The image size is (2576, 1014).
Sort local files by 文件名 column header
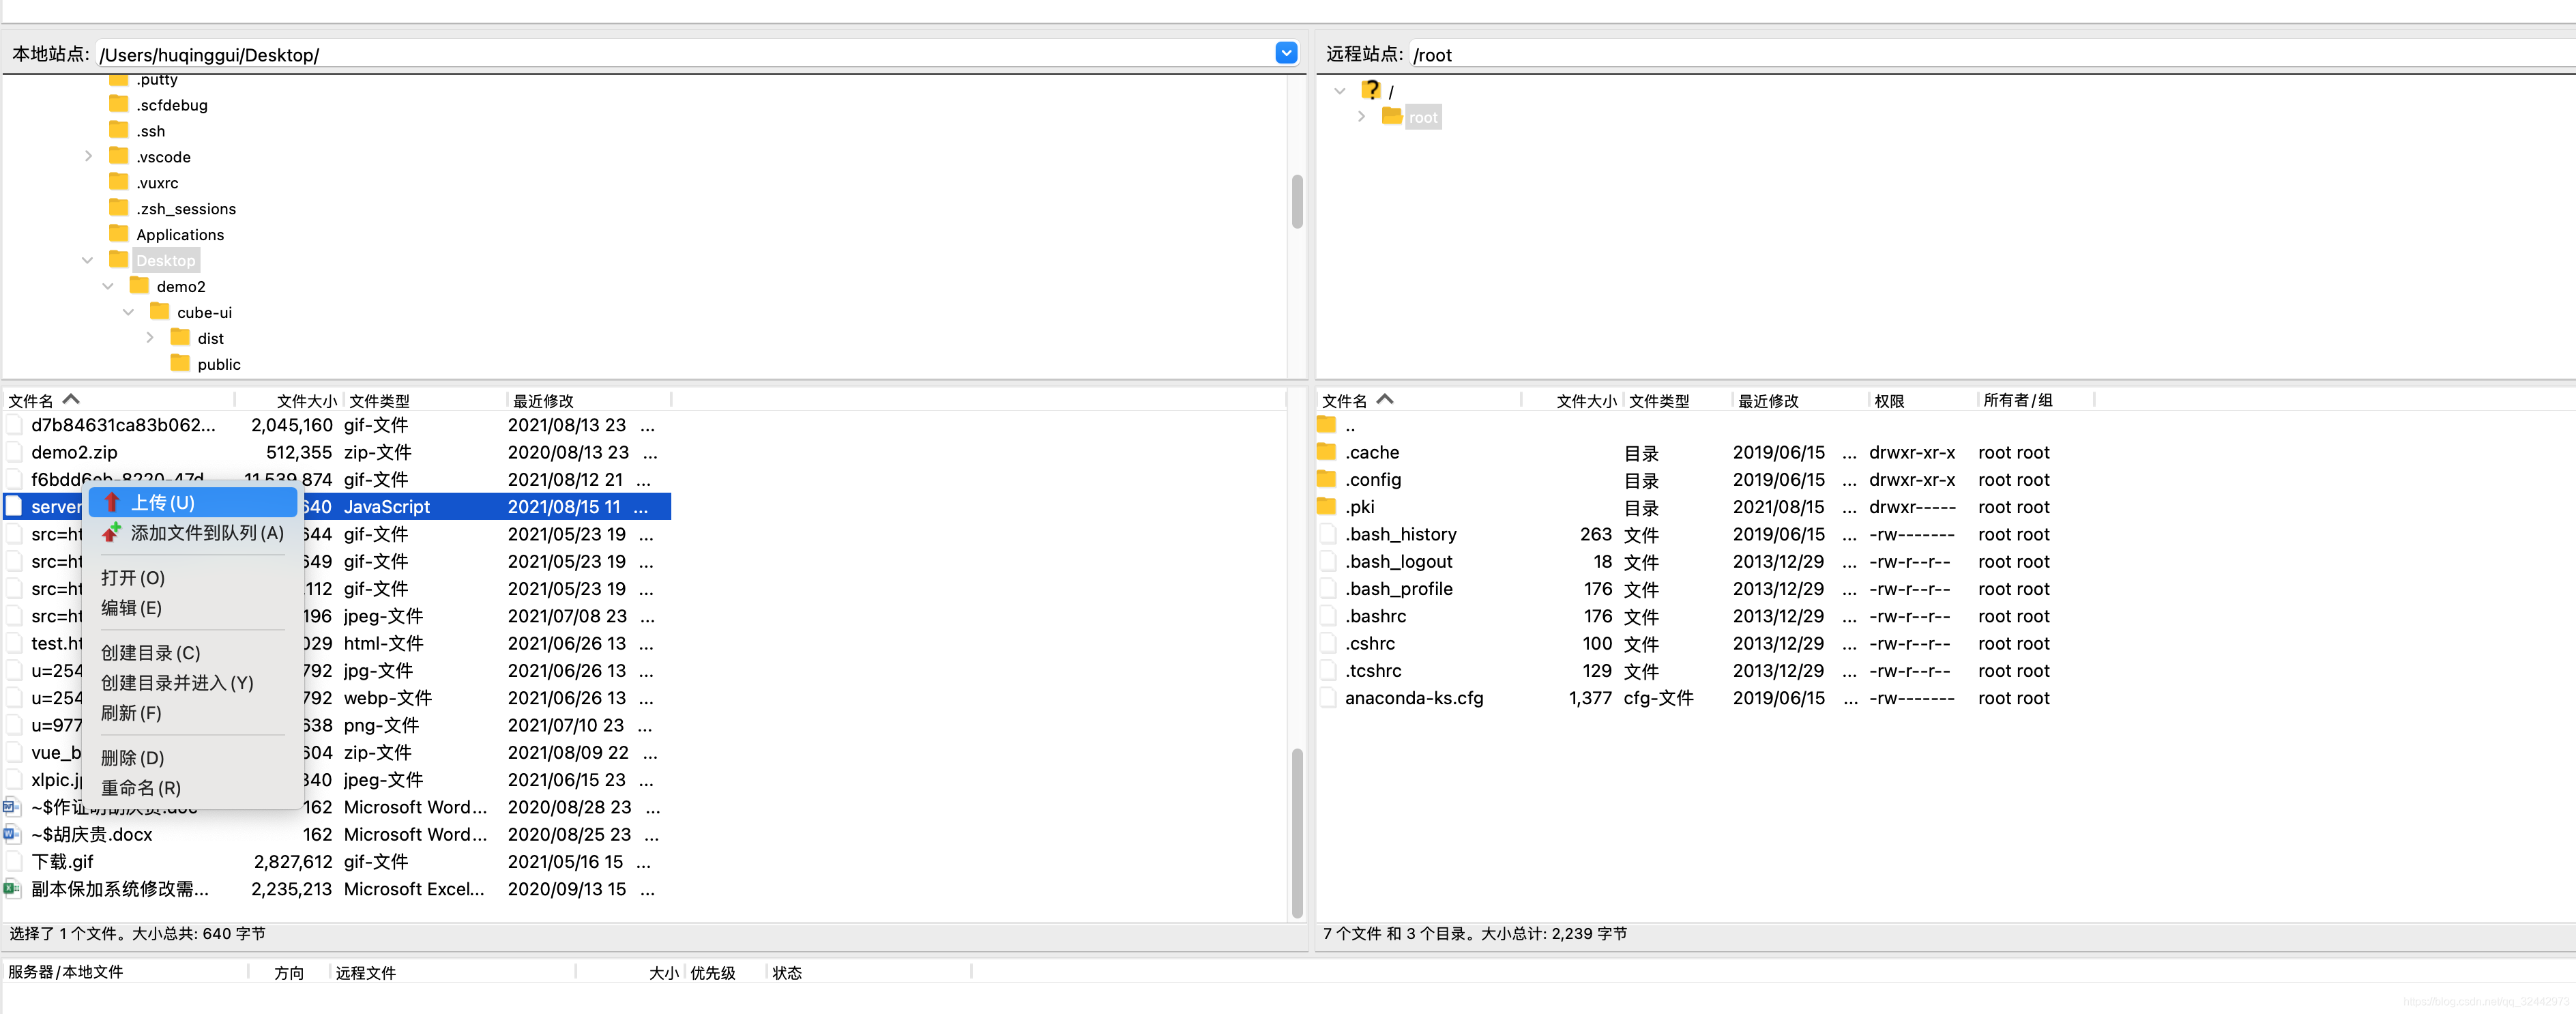coord(118,400)
